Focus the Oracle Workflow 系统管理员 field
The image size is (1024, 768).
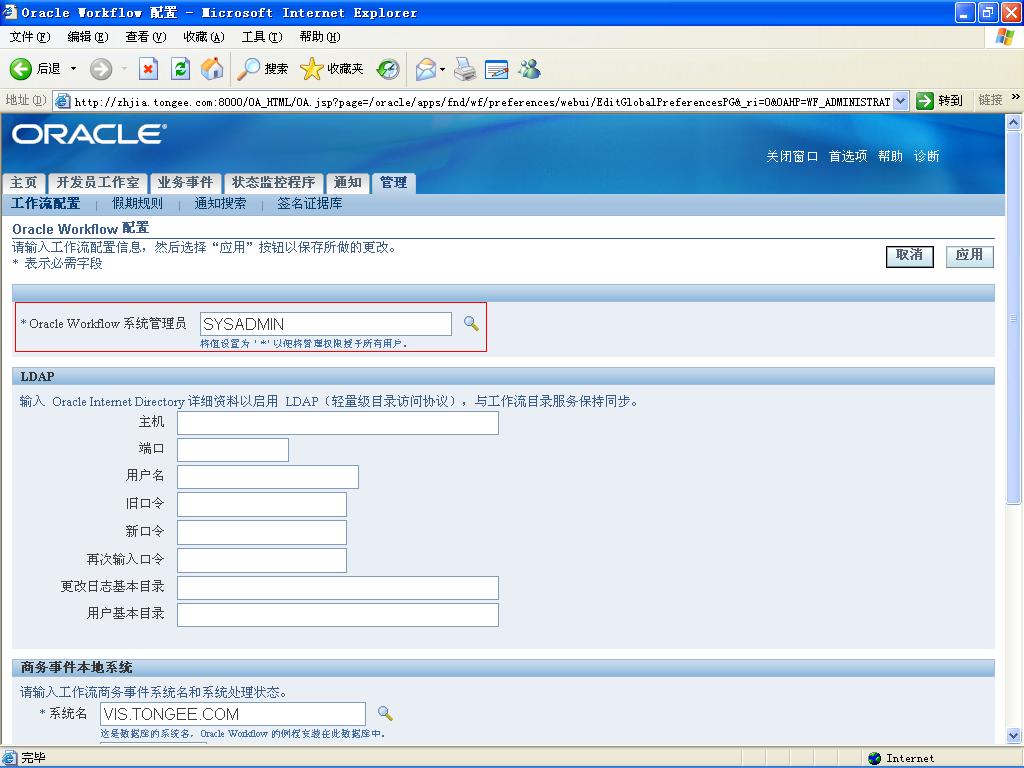326,324
